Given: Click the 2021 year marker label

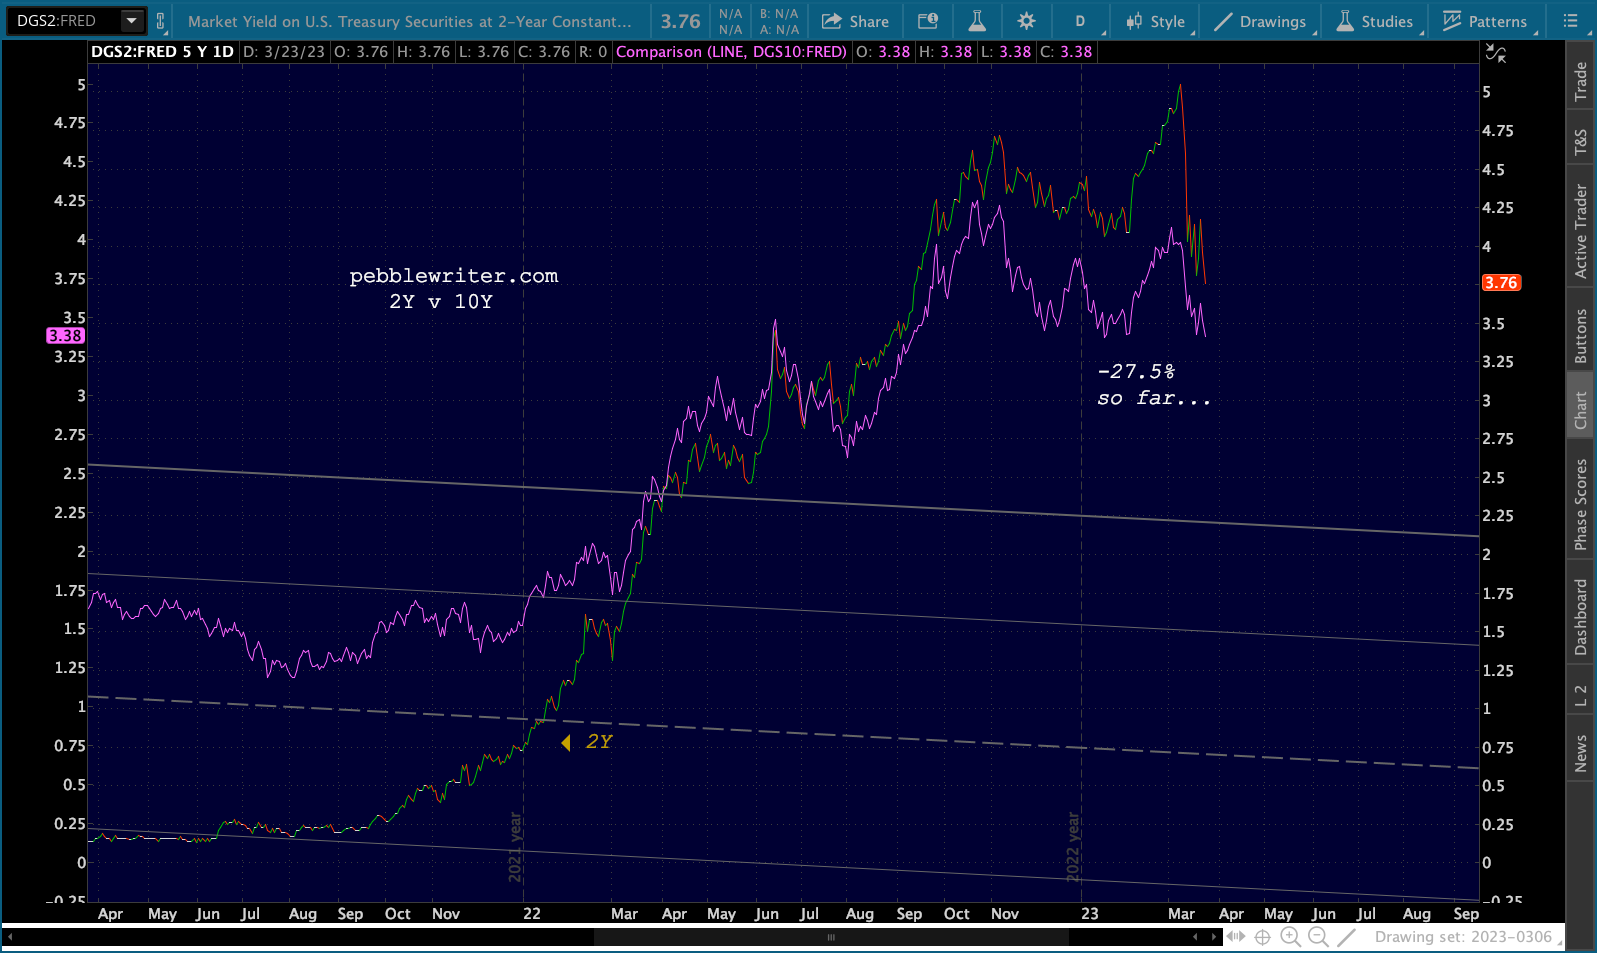Looking at the screenshot, I should (x=516, y=846).
